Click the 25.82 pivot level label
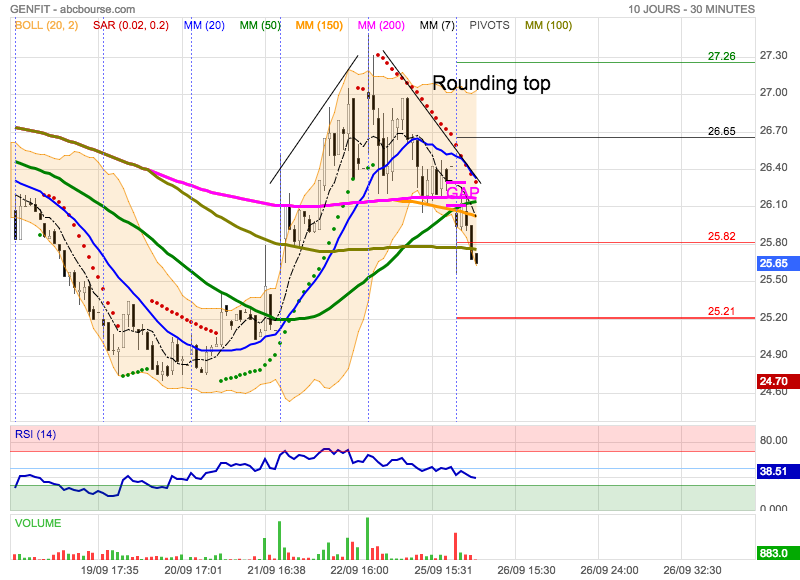The height and width of the screenshot is (580, 800). coord(721,236)
